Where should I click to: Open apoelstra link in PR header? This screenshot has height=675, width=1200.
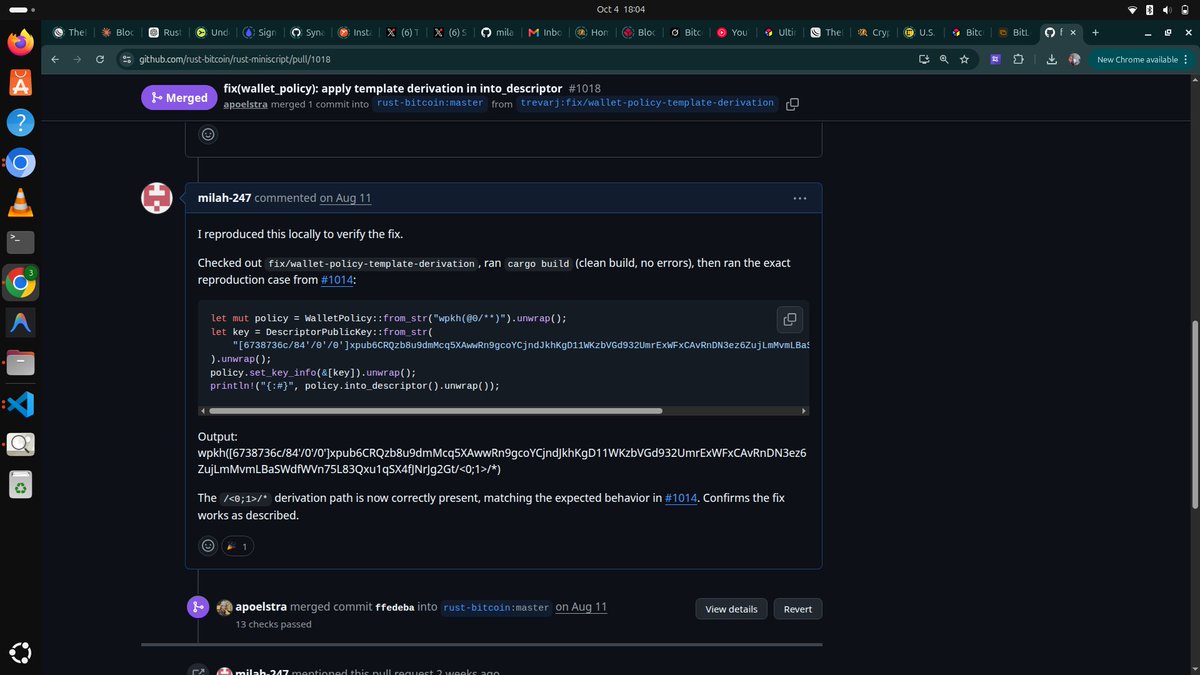pyautogui.click(x=245, y=103)
